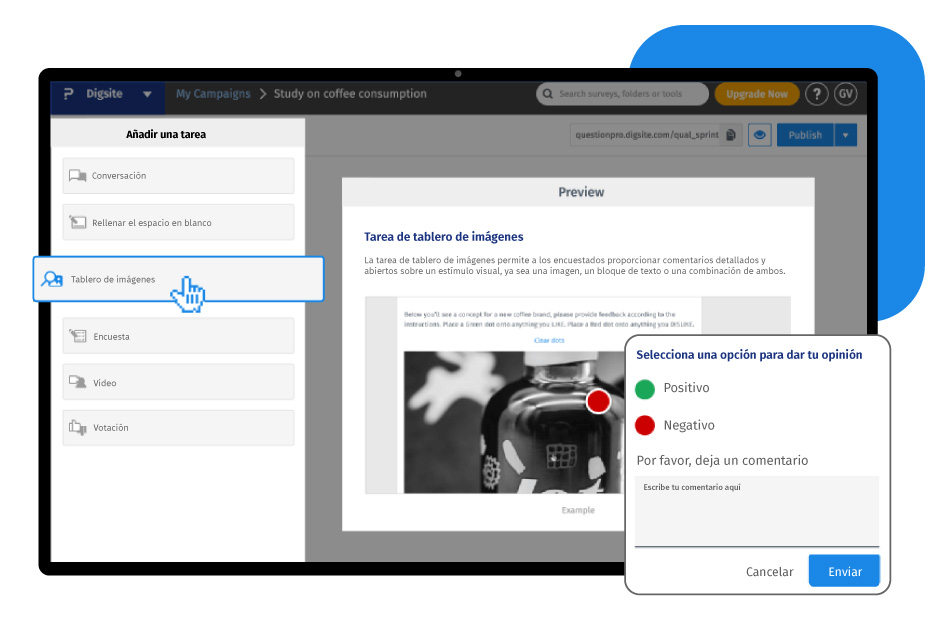The width and height of the screenshot is (941, 626).
Task: Click the Tarea de tablero de imágenes heading
Action: pos(443,236)
